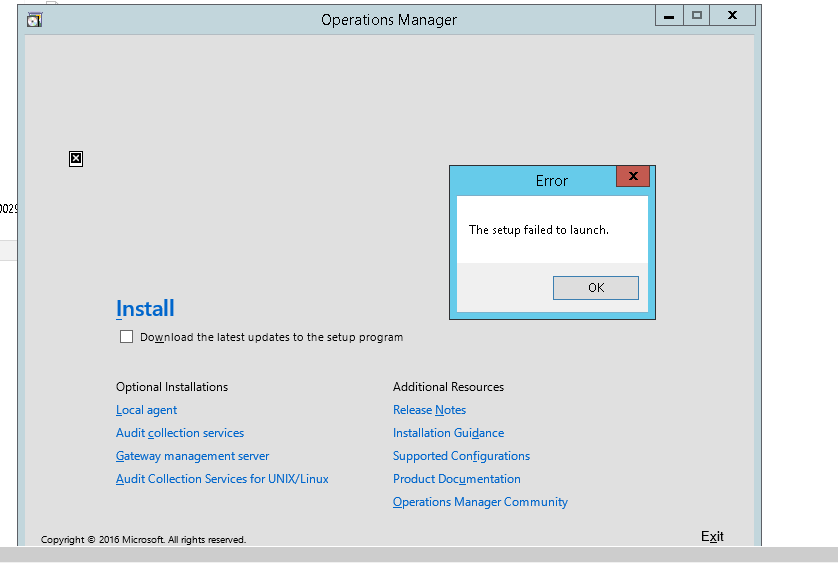Visit Operations Manager Community link
This screenshot has width=838, height=563.
pos(480,502)
